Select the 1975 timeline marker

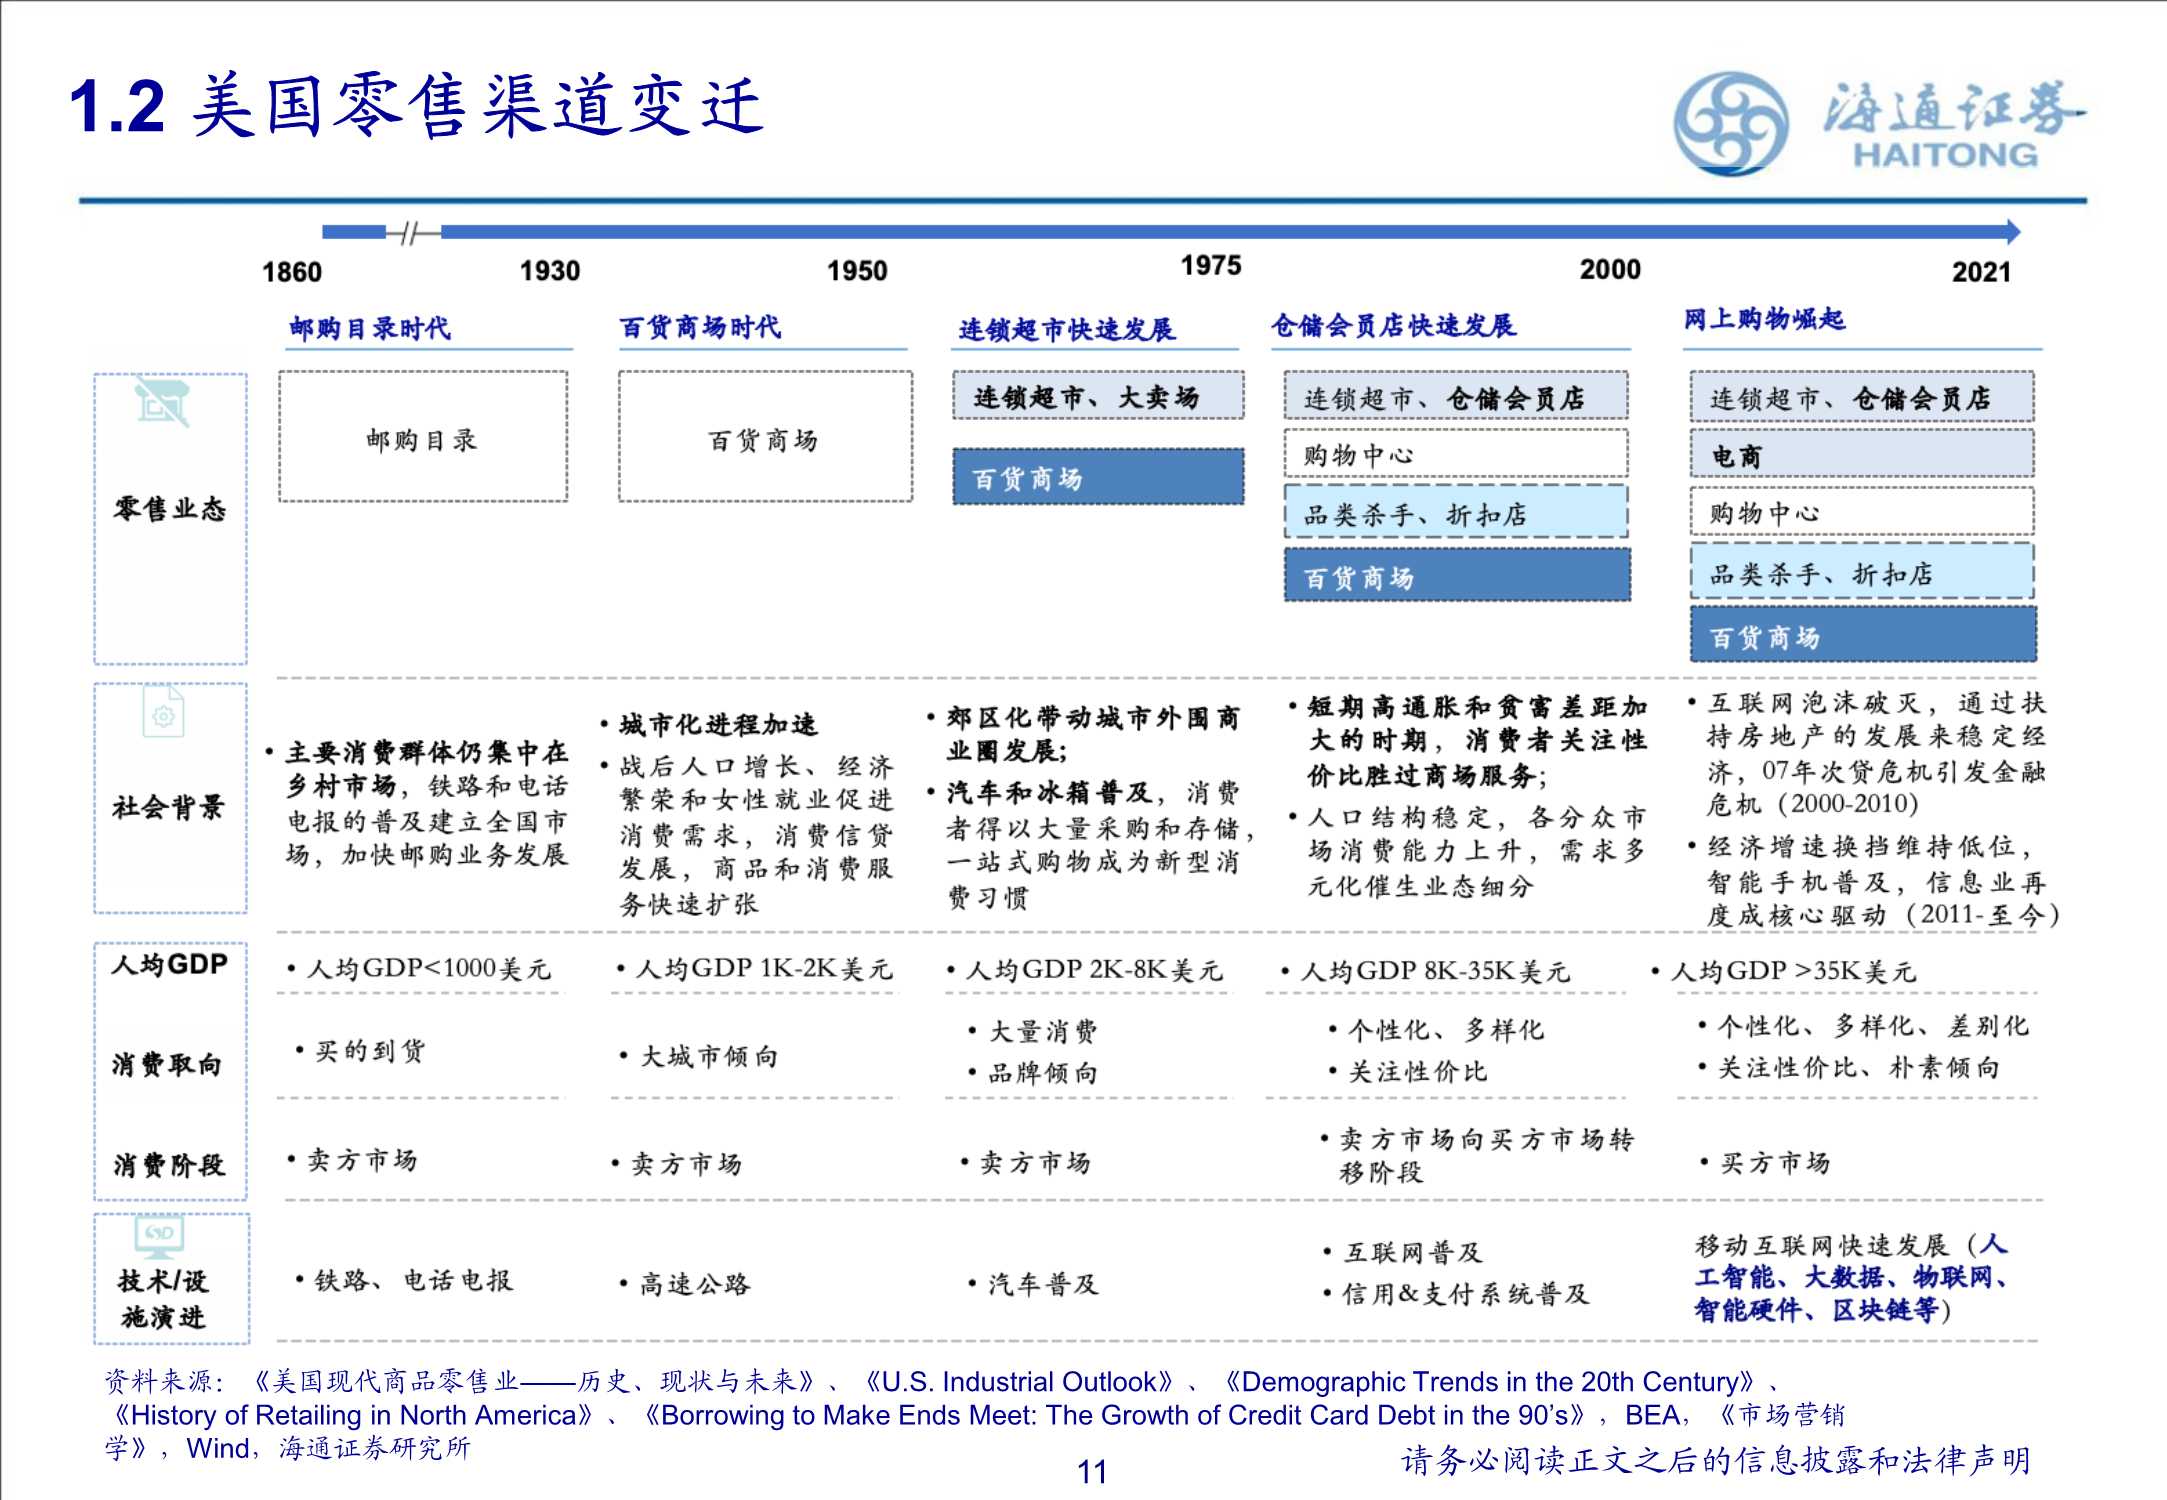[1211, 266]
